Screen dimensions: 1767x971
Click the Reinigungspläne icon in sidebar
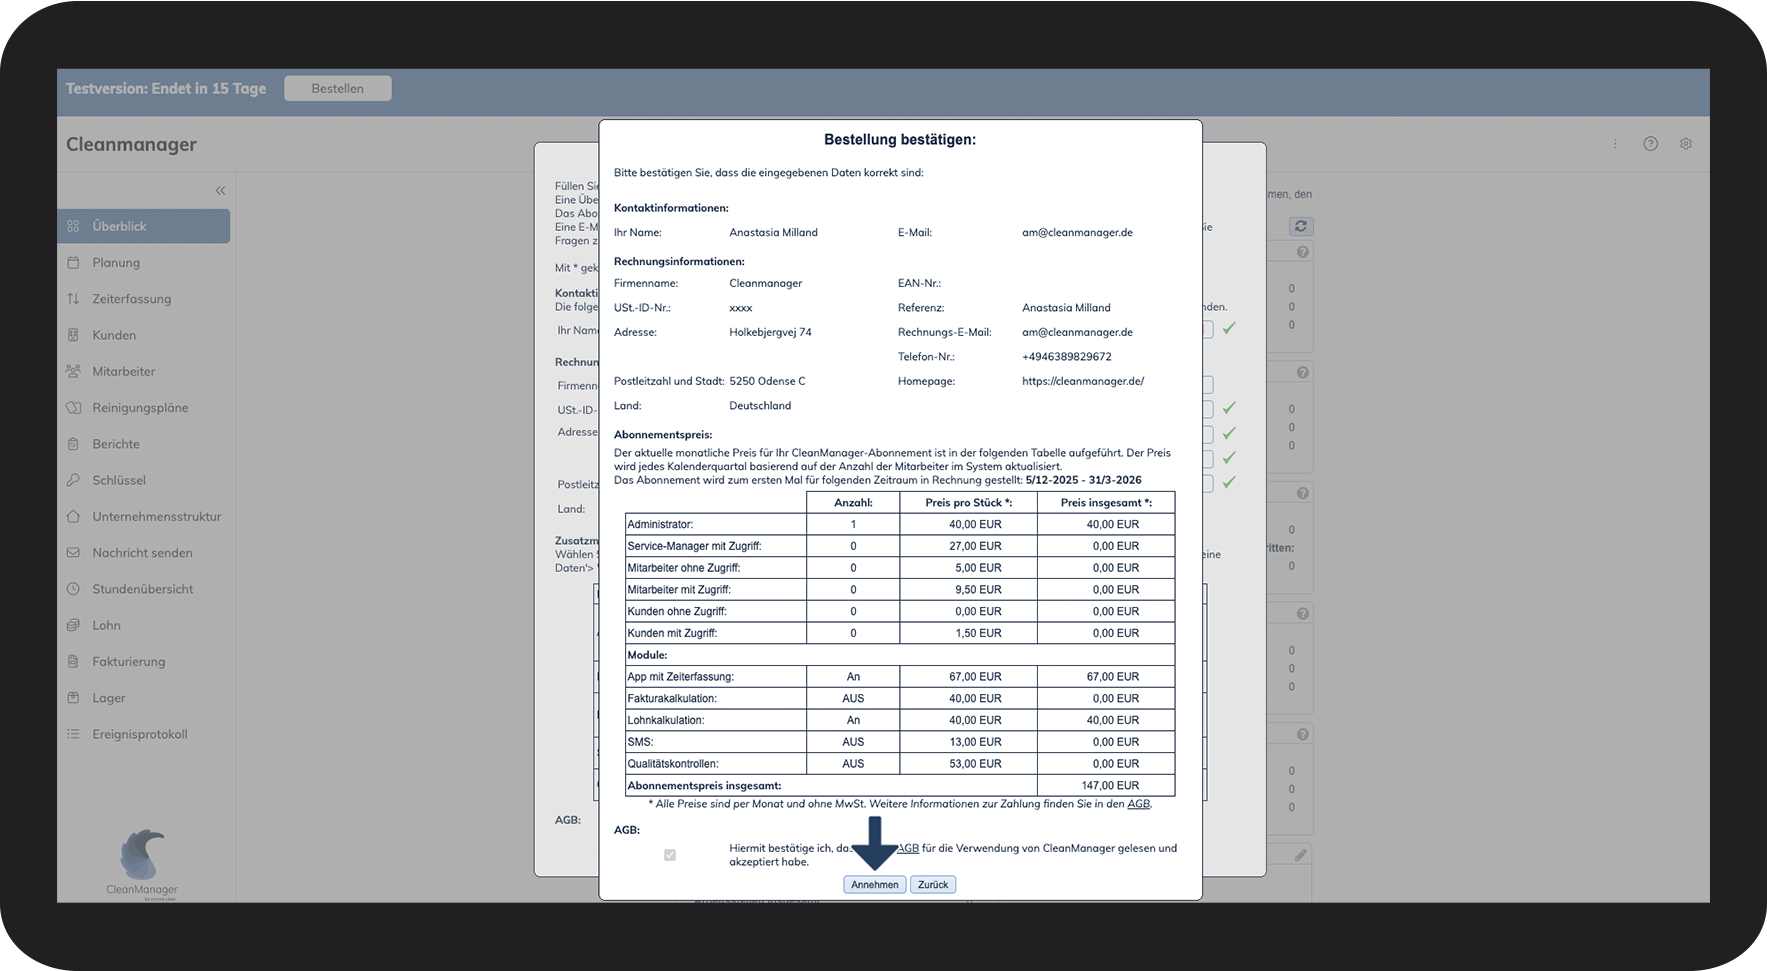(x=73, y=408)
